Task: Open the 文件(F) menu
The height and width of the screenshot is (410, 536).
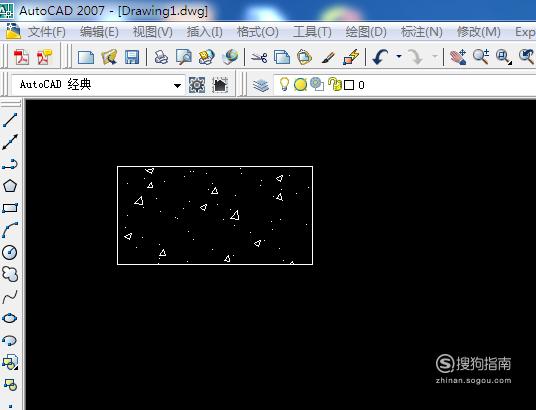Action: [46, 32]
